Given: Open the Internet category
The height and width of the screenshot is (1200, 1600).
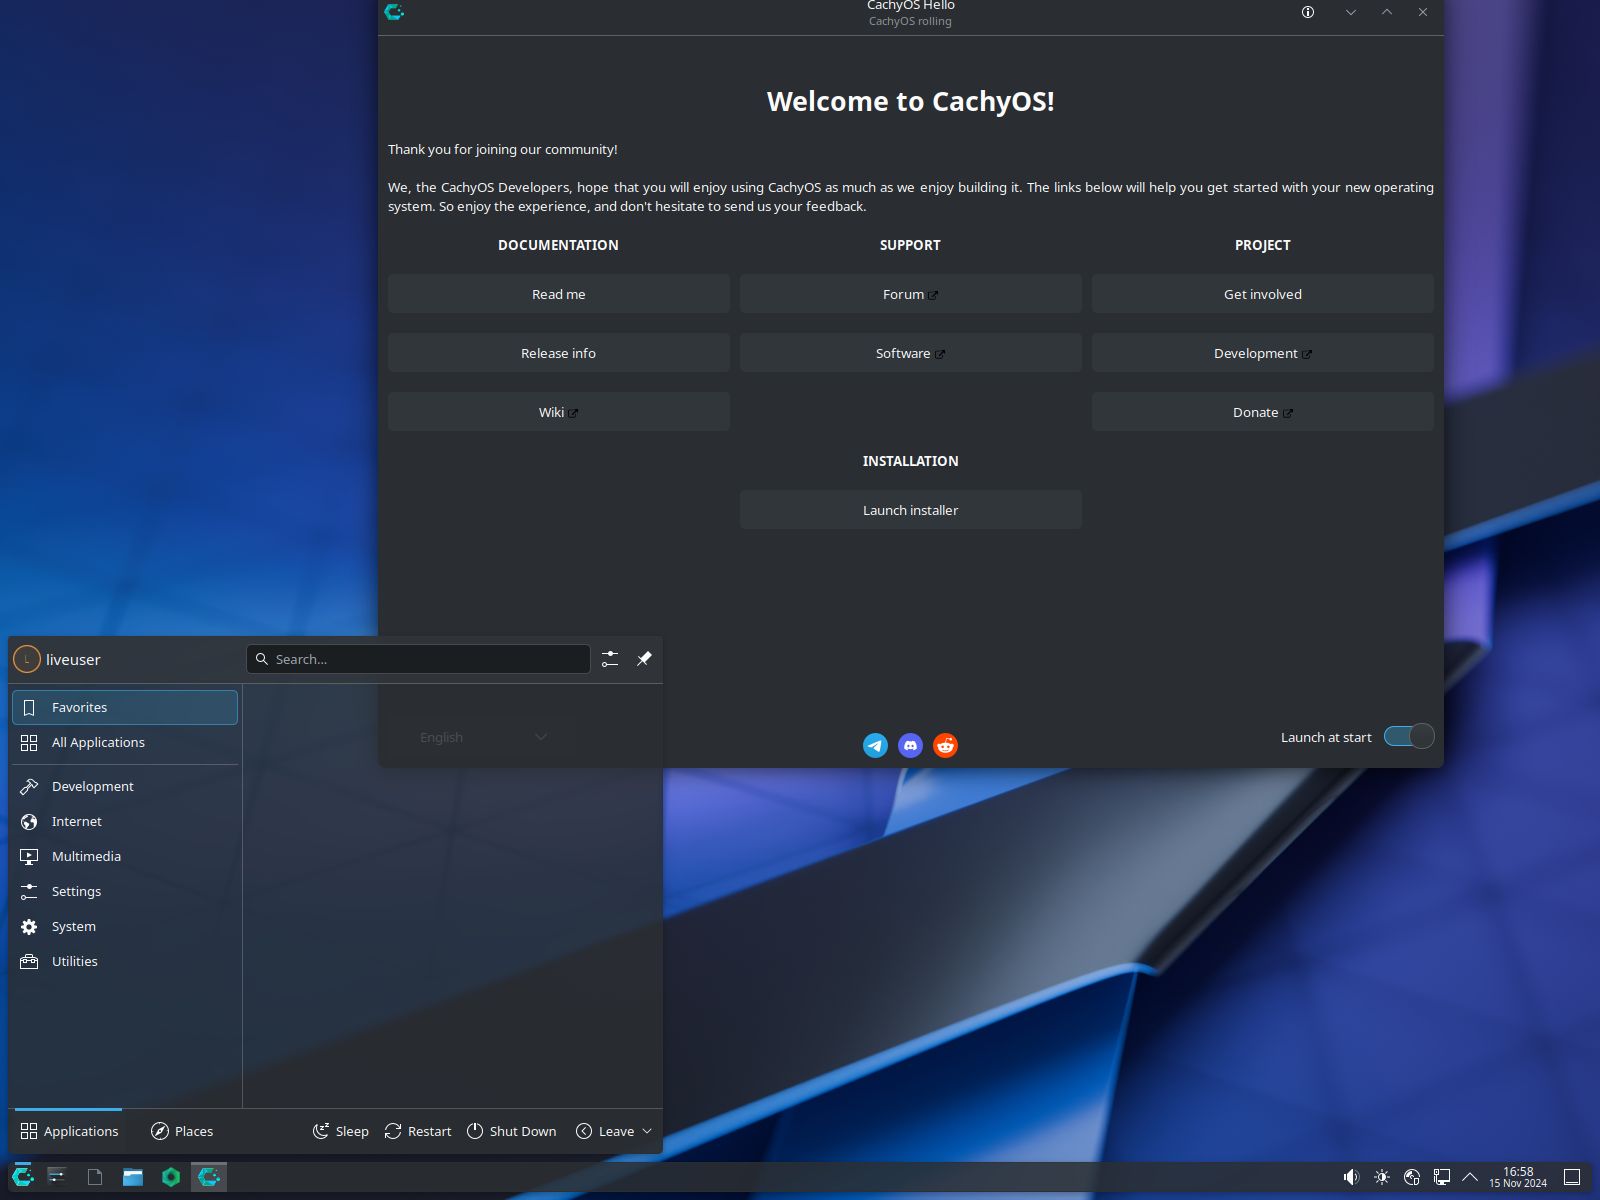Looking at the screenshot, I should tap(125, 821).
